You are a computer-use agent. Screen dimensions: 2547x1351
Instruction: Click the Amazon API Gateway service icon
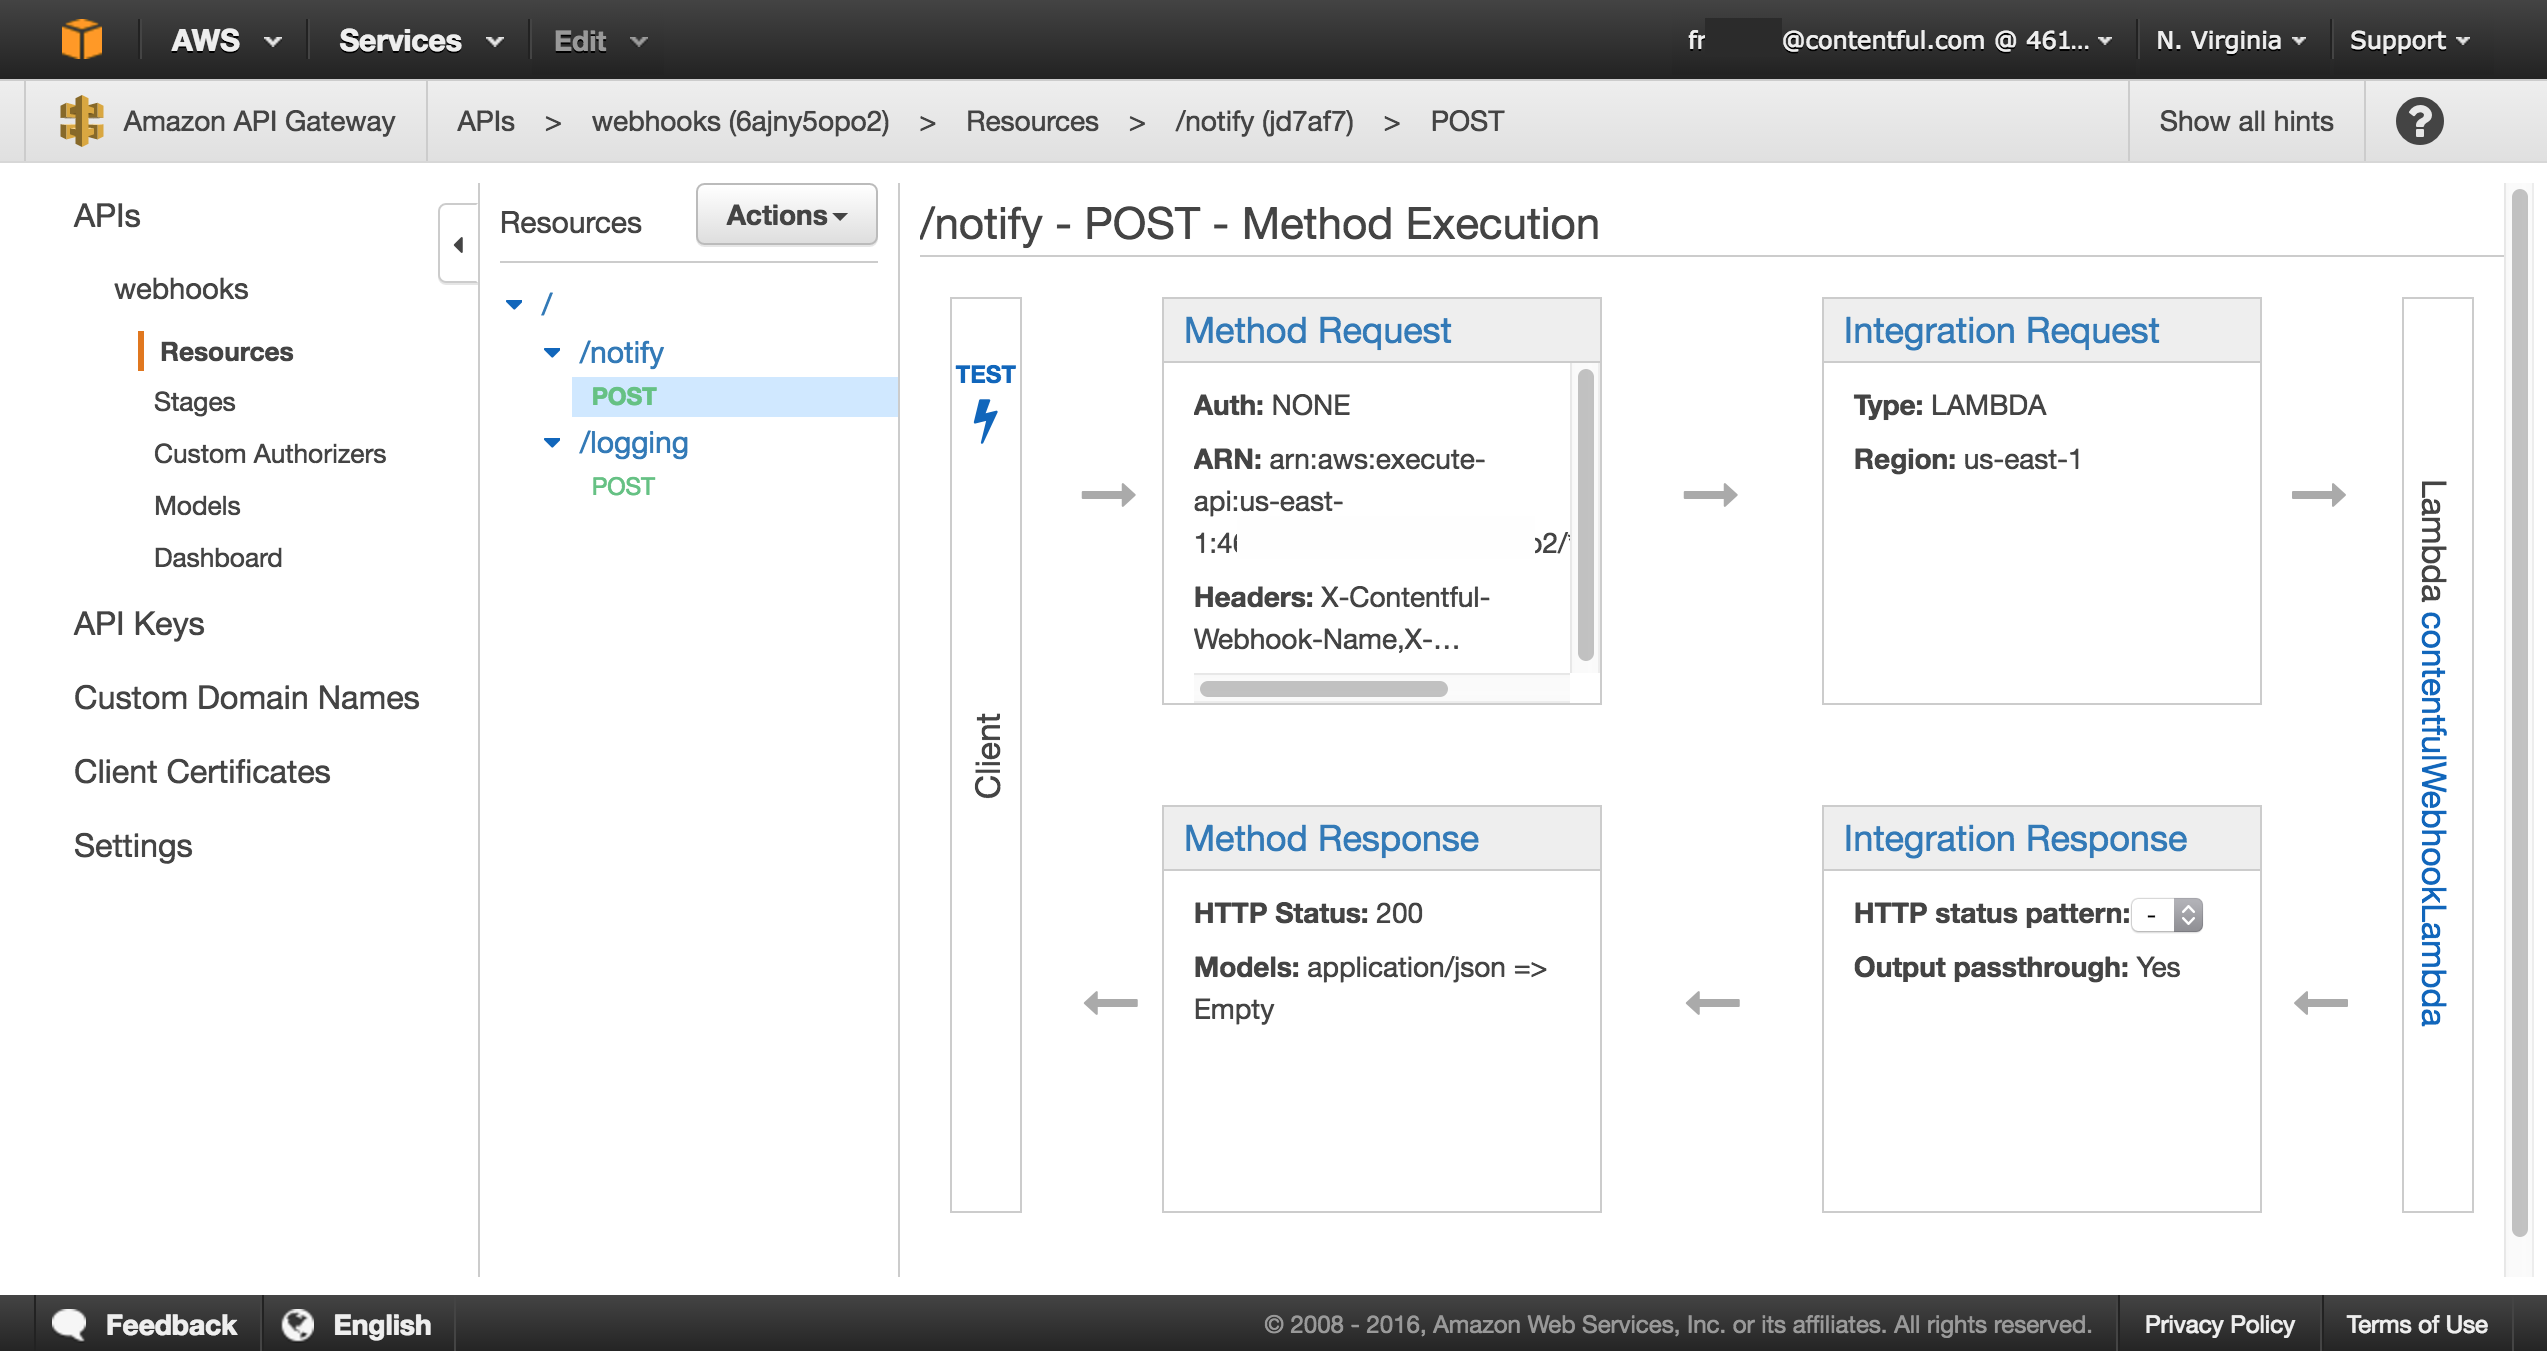pos(81,121)
